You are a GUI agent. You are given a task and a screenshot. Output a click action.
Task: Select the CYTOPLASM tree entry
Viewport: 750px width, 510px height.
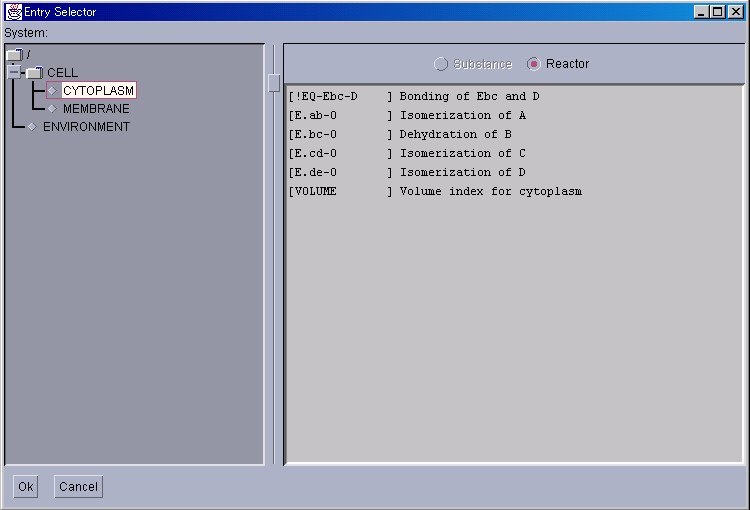tap(98, 91)
